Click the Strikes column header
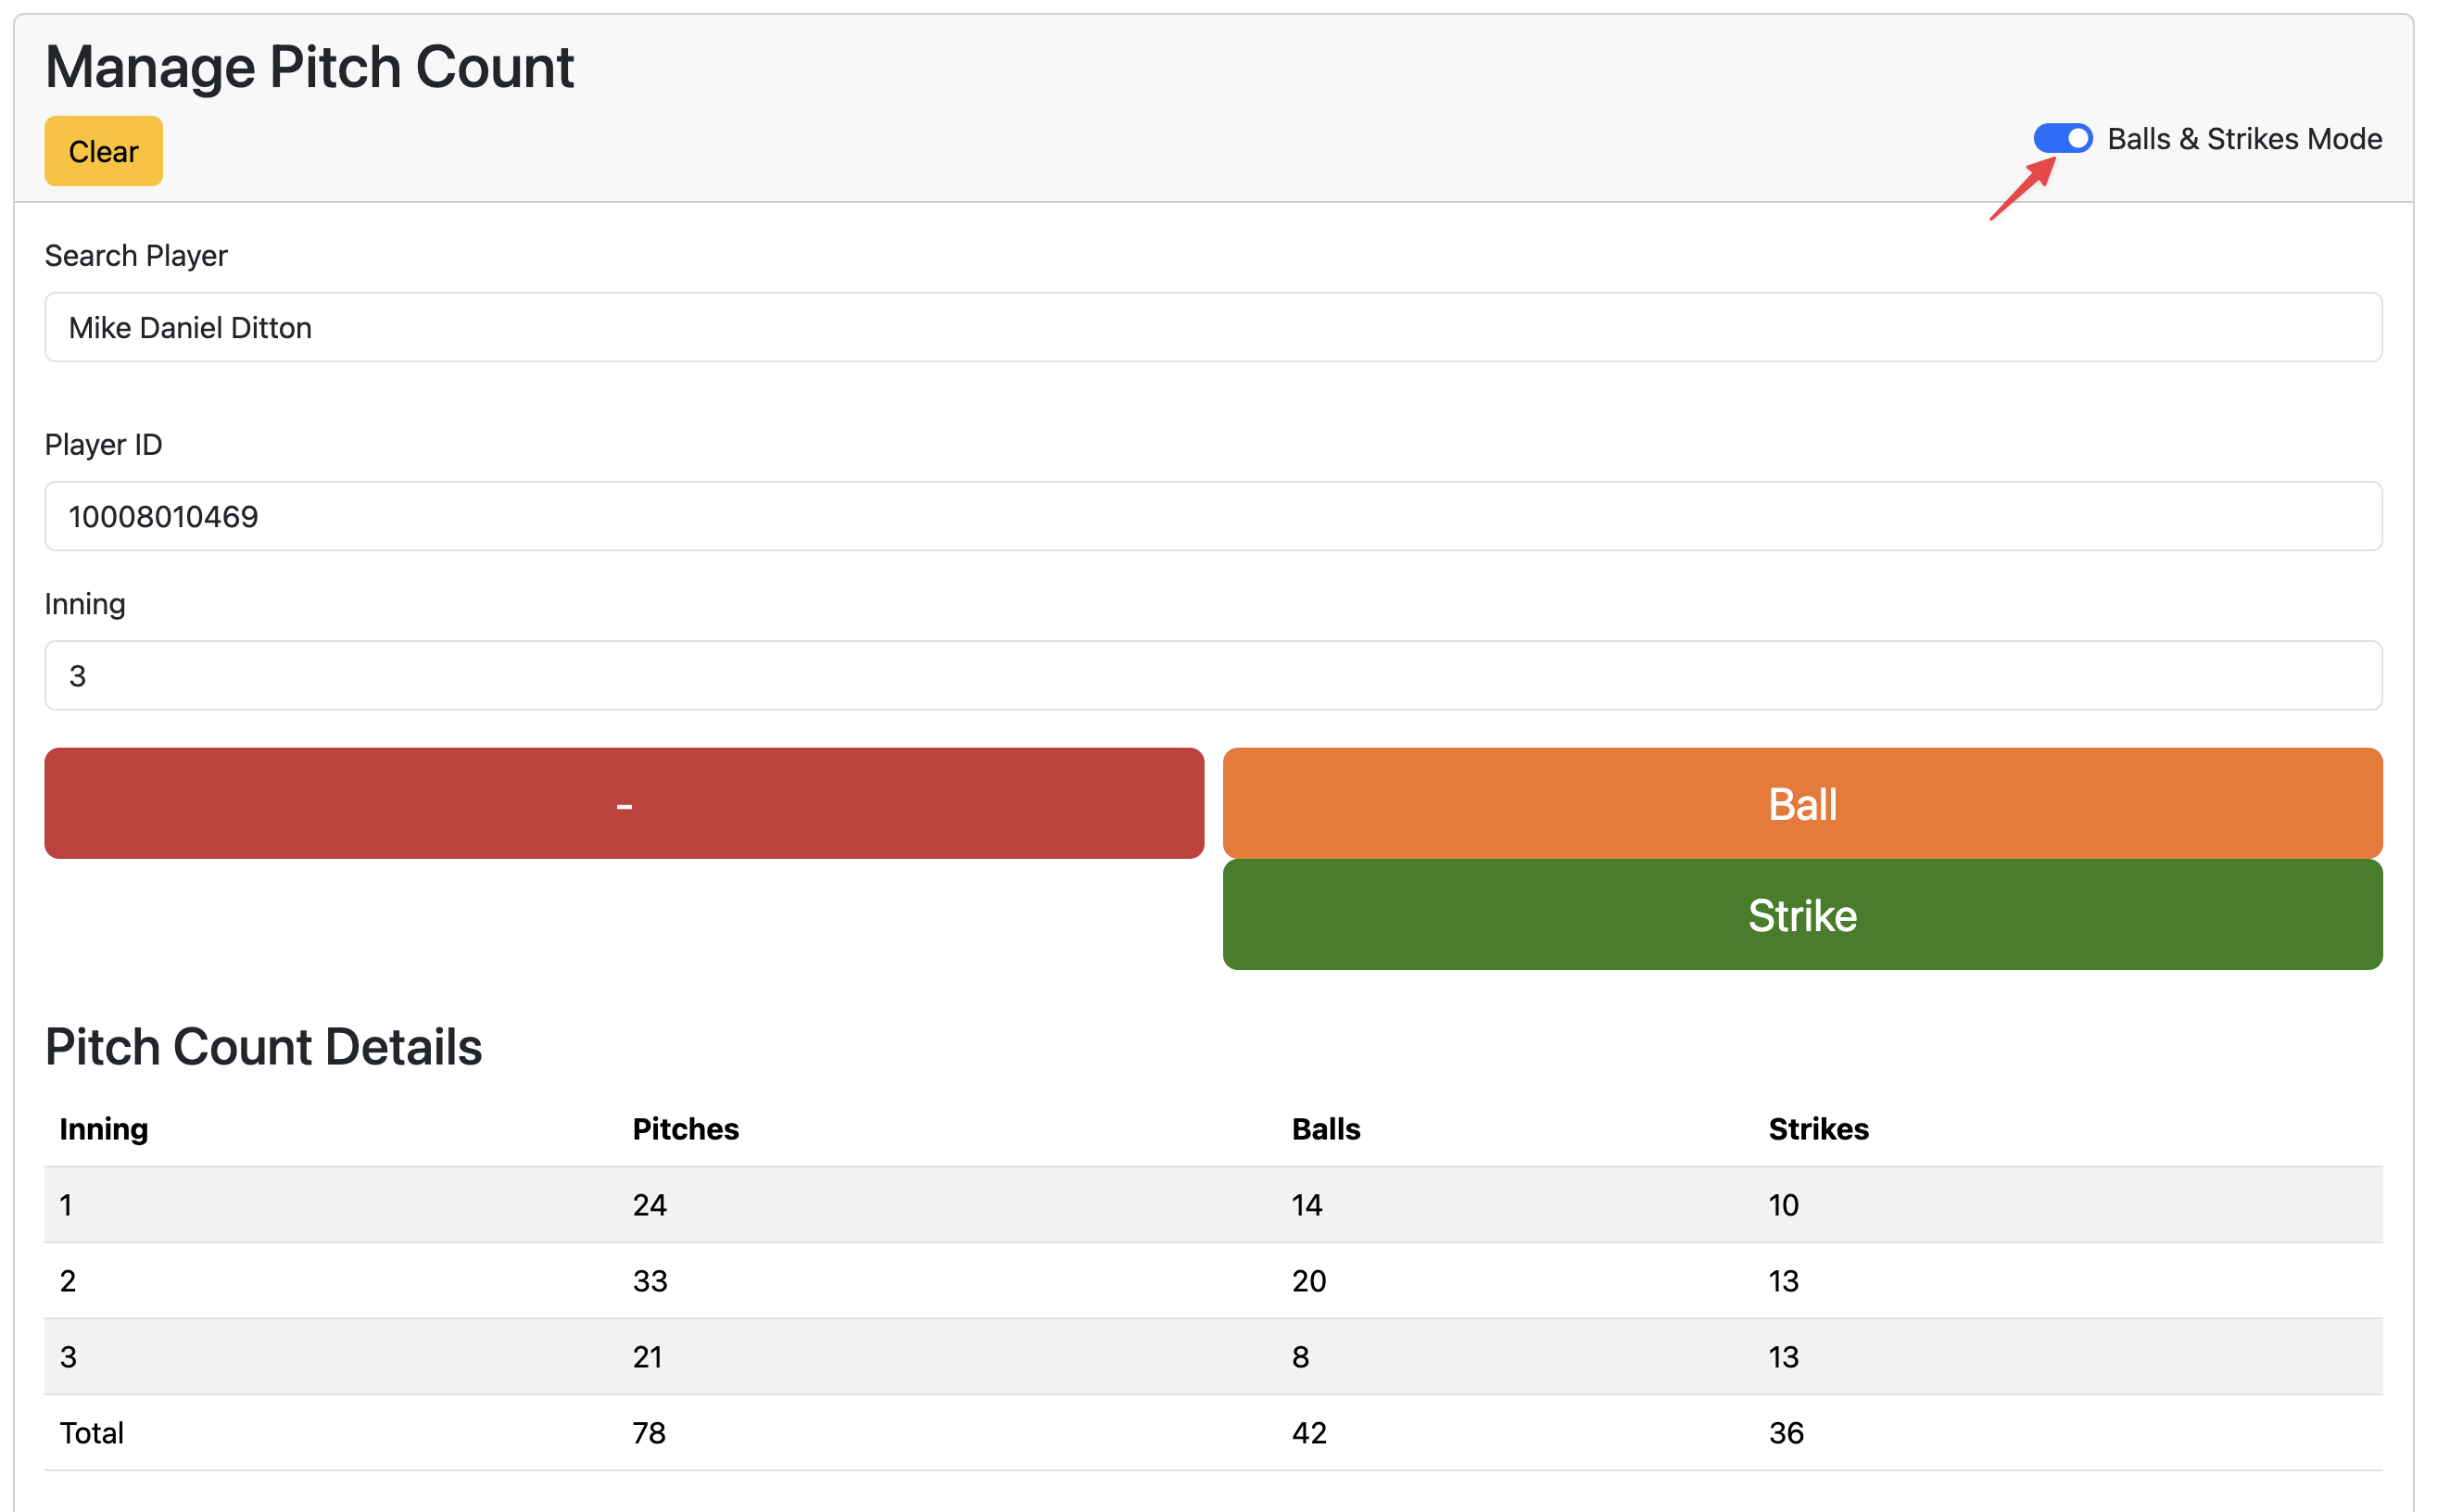Screen dimensions: 2437x1512 [x=1817, y=1129]
